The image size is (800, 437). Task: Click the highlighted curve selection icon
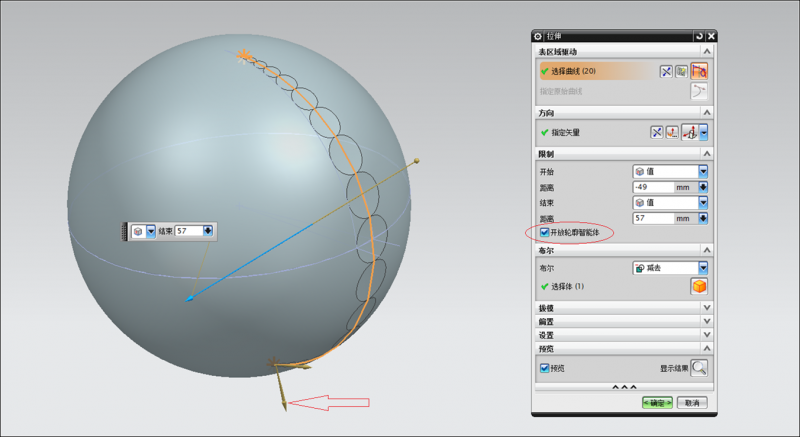pos(700,71)
